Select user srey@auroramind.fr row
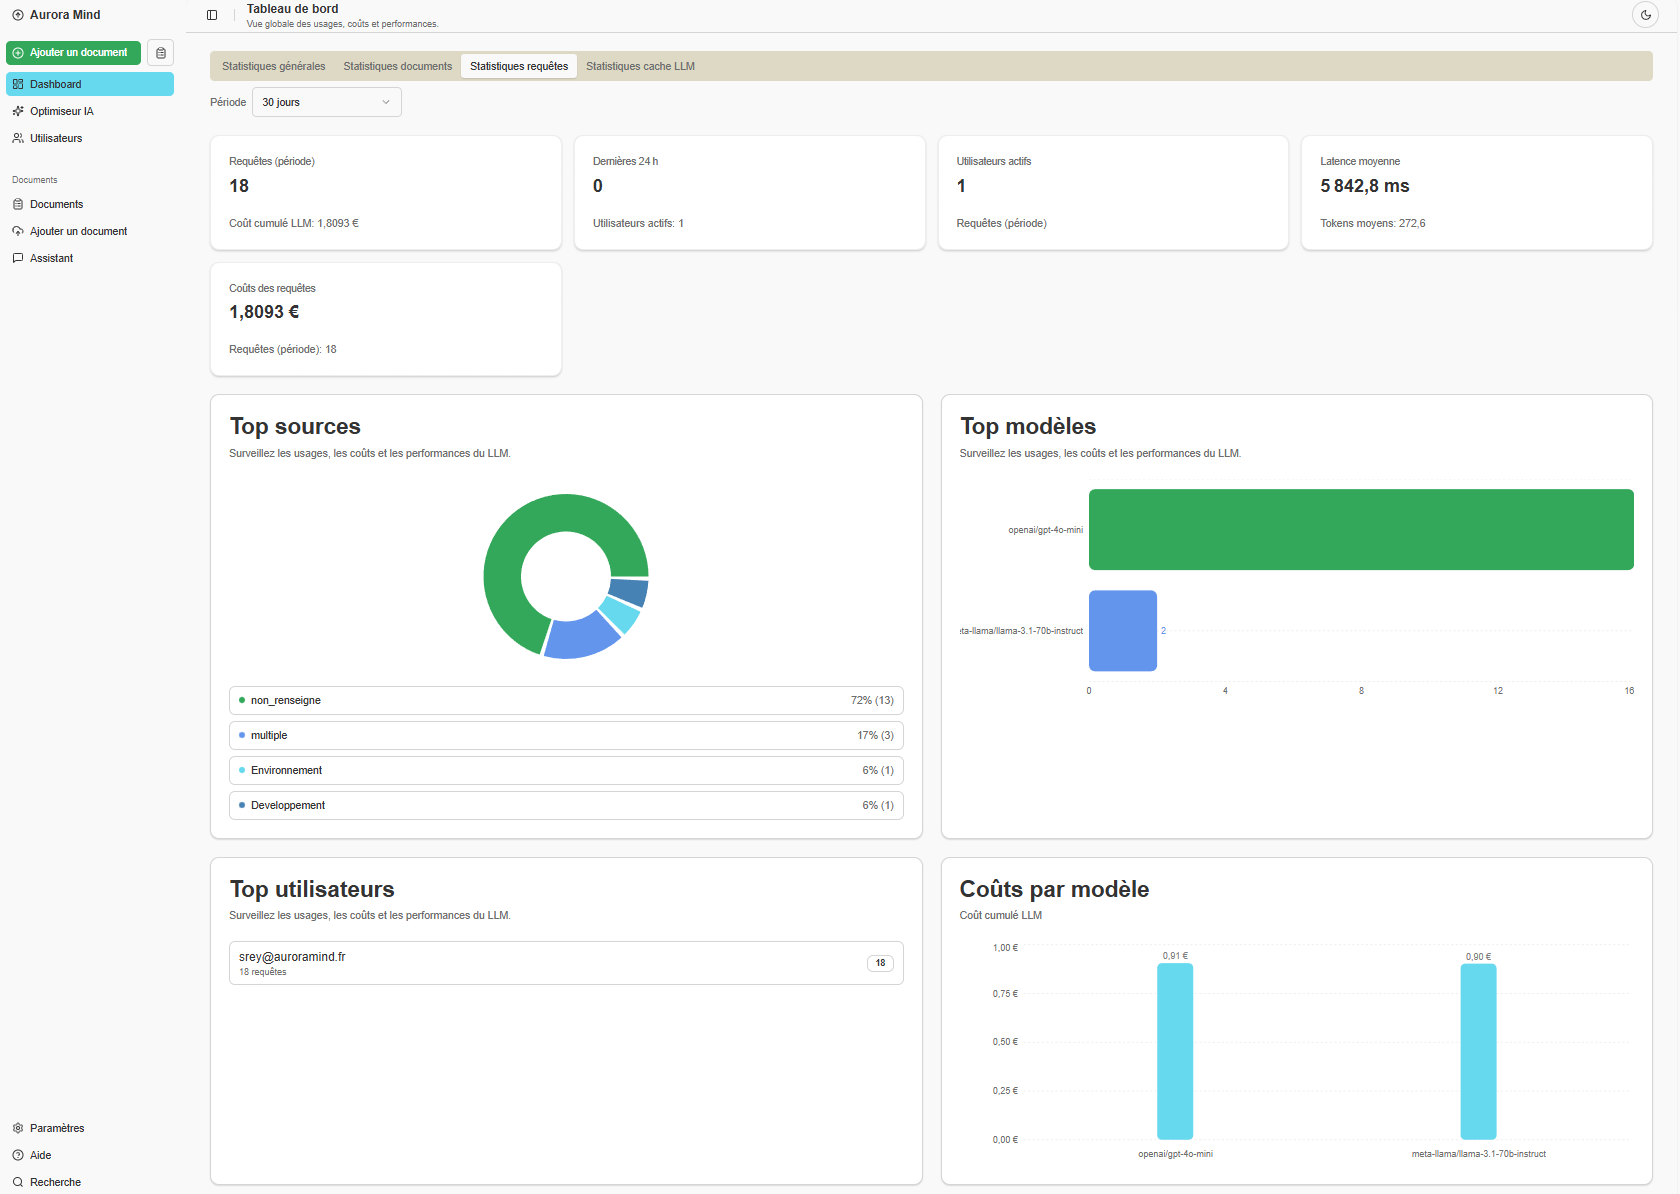This screenshot has width=1680, height=1194. 566,963
